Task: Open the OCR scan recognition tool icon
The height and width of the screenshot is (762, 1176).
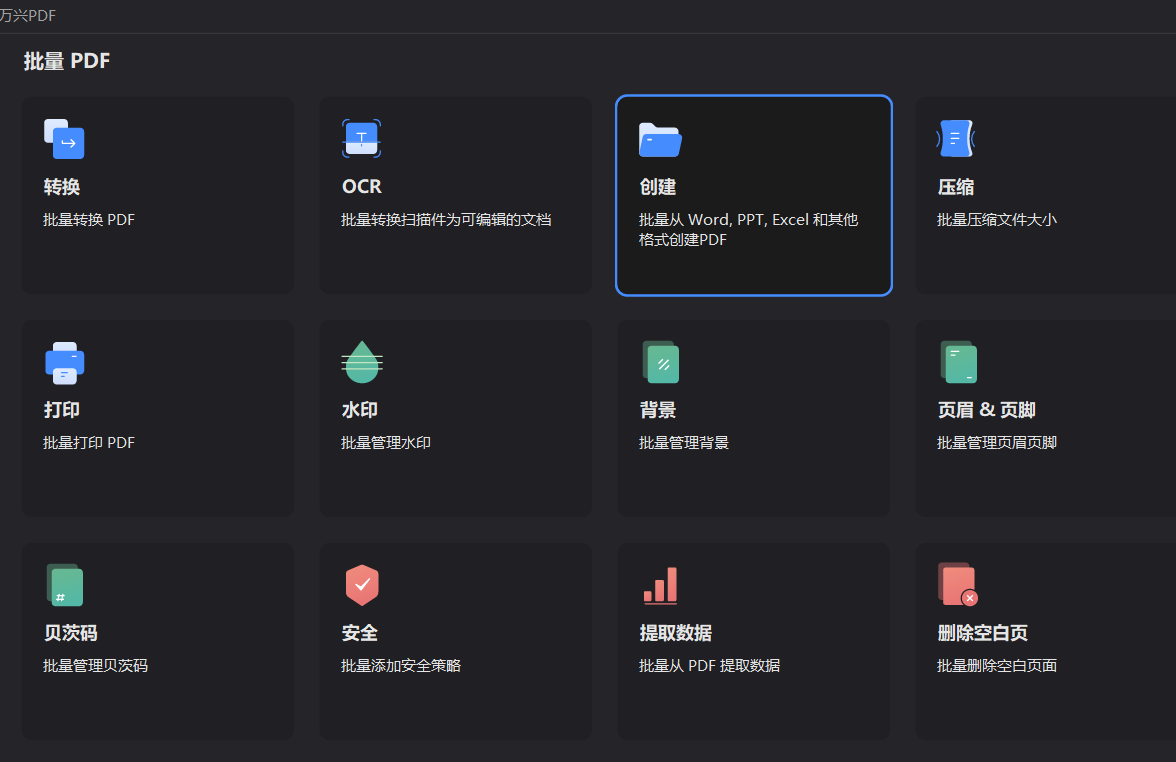Action: (361, 138)
